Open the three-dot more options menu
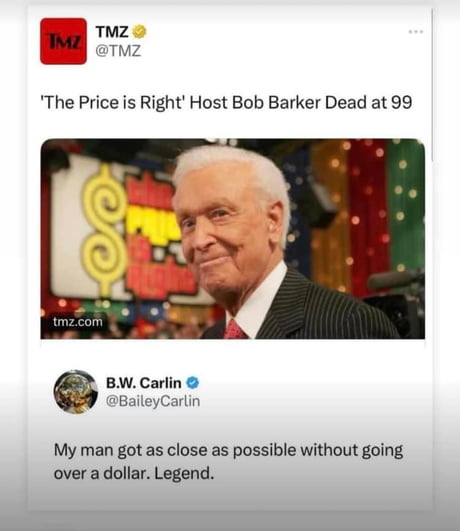The width and height of the screenshot is (460, 531). click(416, 32)
